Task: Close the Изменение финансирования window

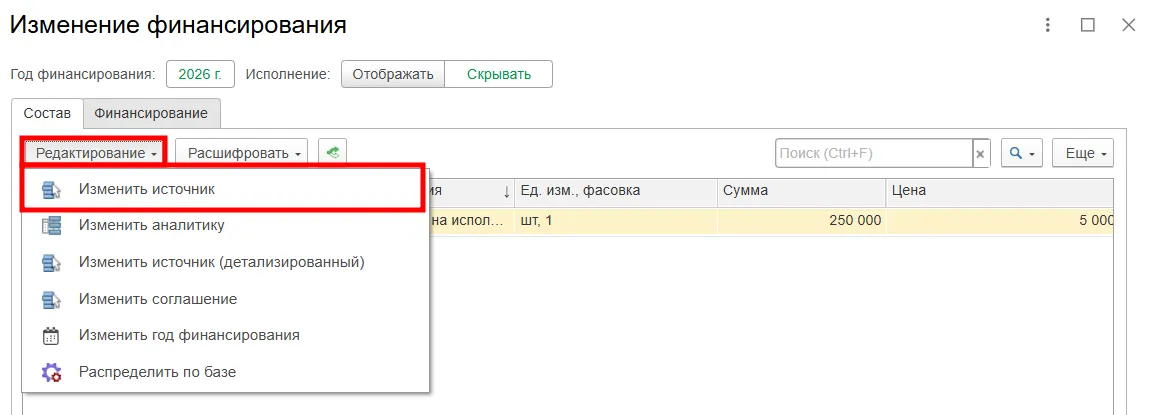Action: click(1129, 25)
